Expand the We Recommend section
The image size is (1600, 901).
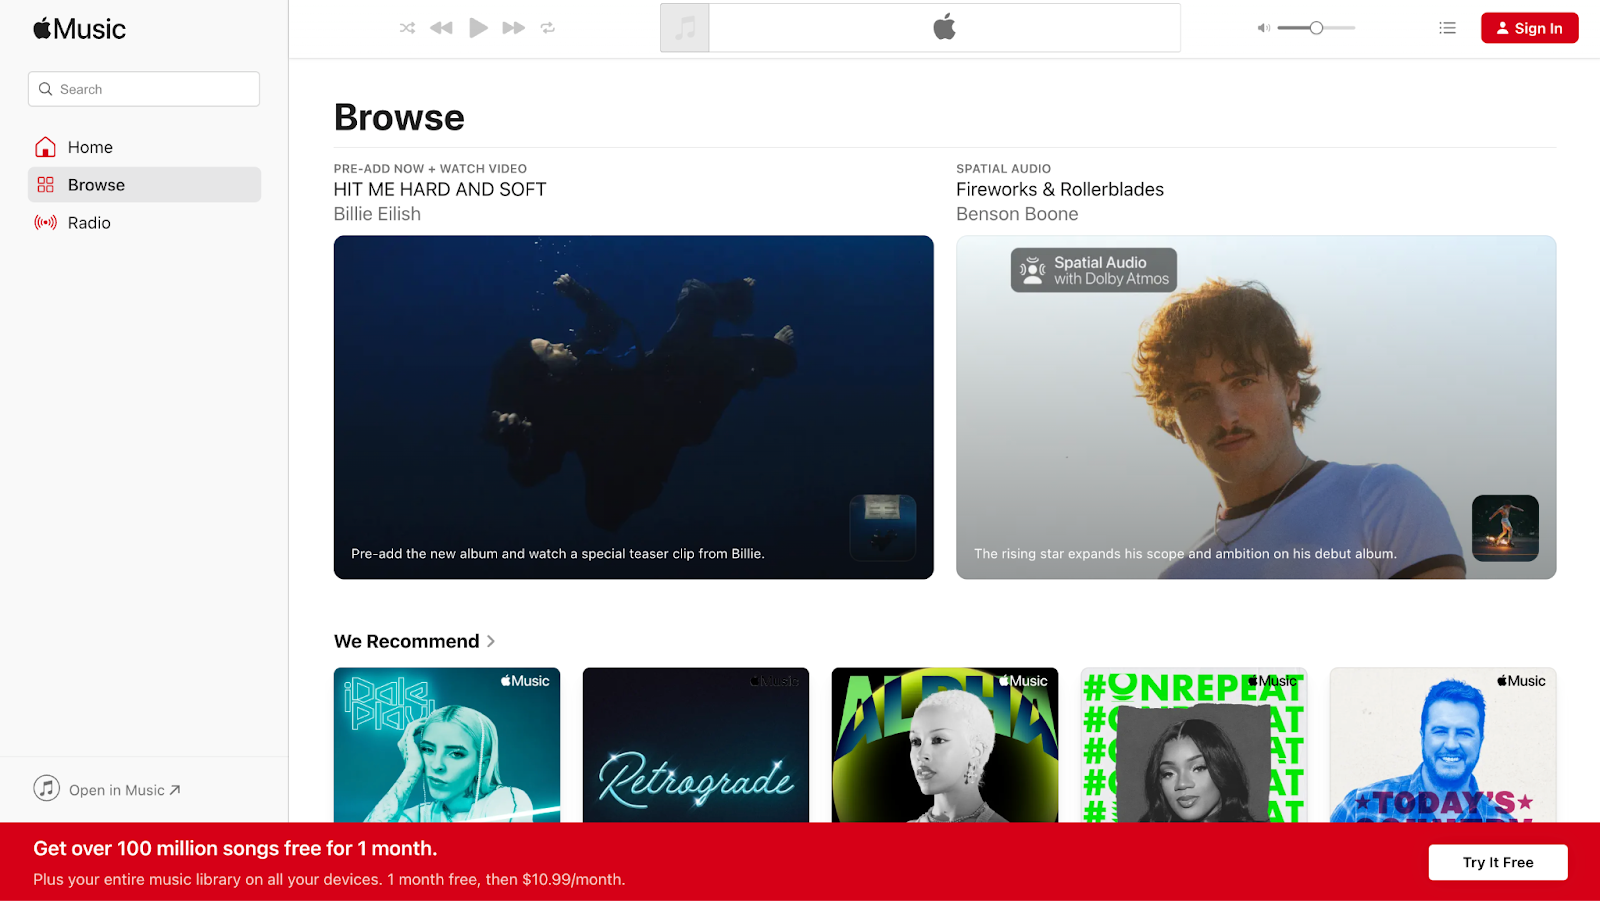click(415, 641)
